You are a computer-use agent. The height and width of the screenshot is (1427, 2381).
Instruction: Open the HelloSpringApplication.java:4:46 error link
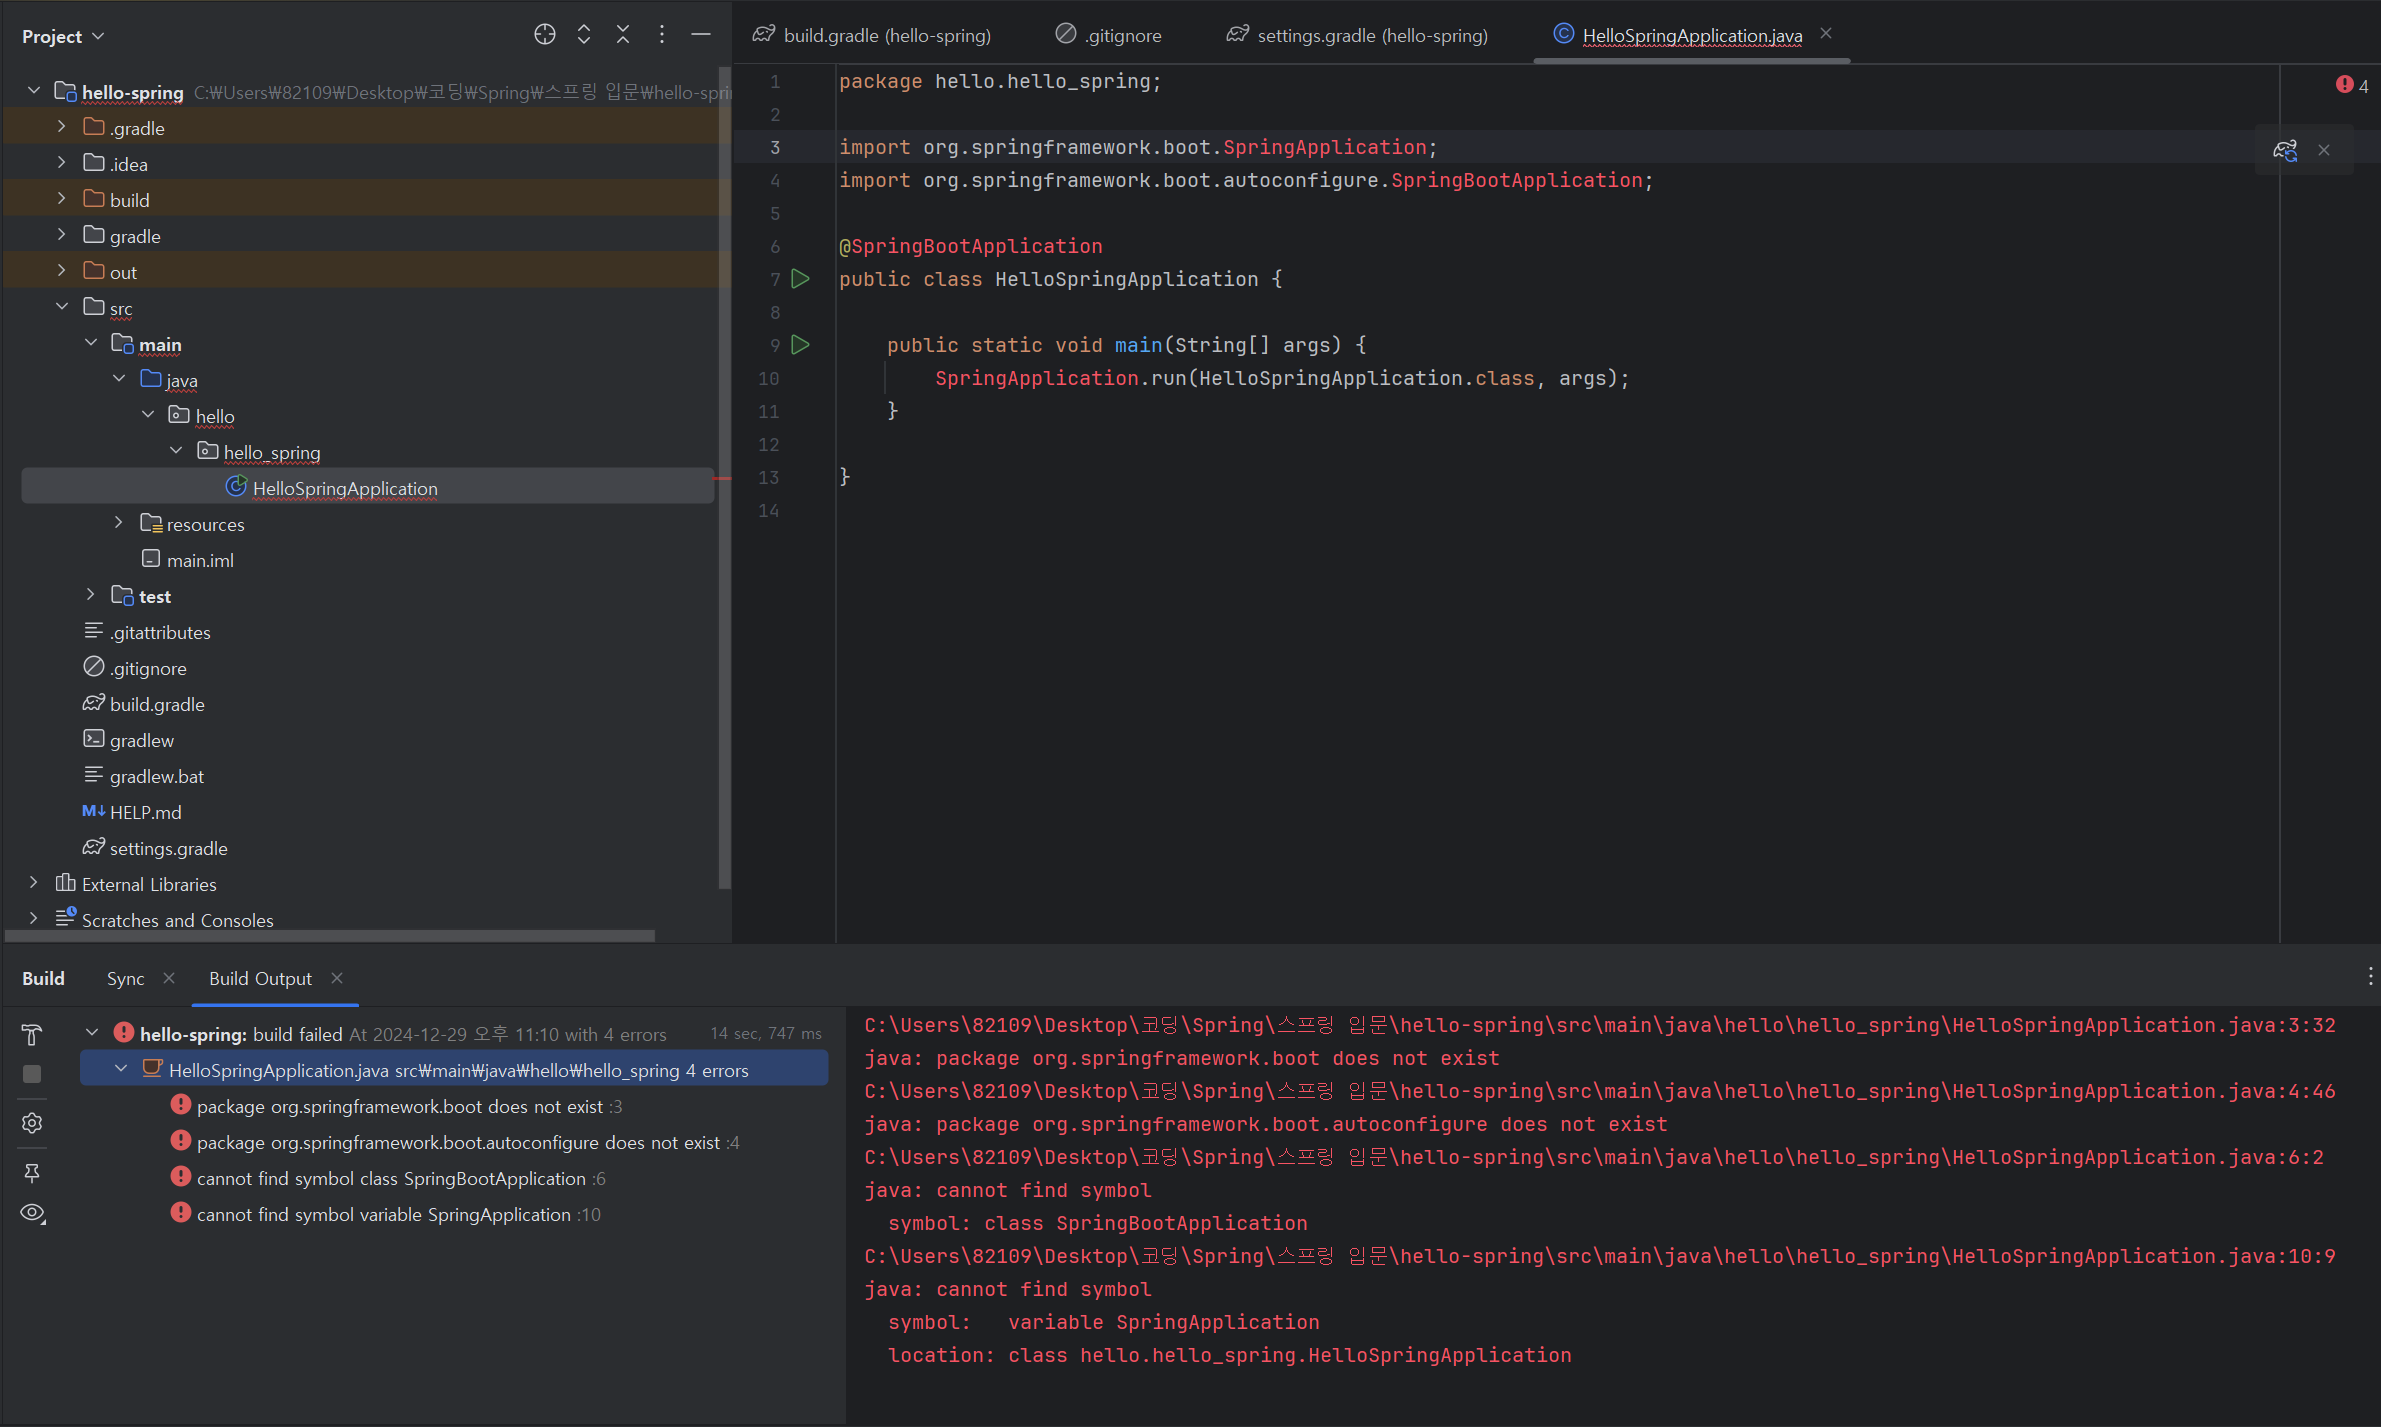tap(1600, 1091)
